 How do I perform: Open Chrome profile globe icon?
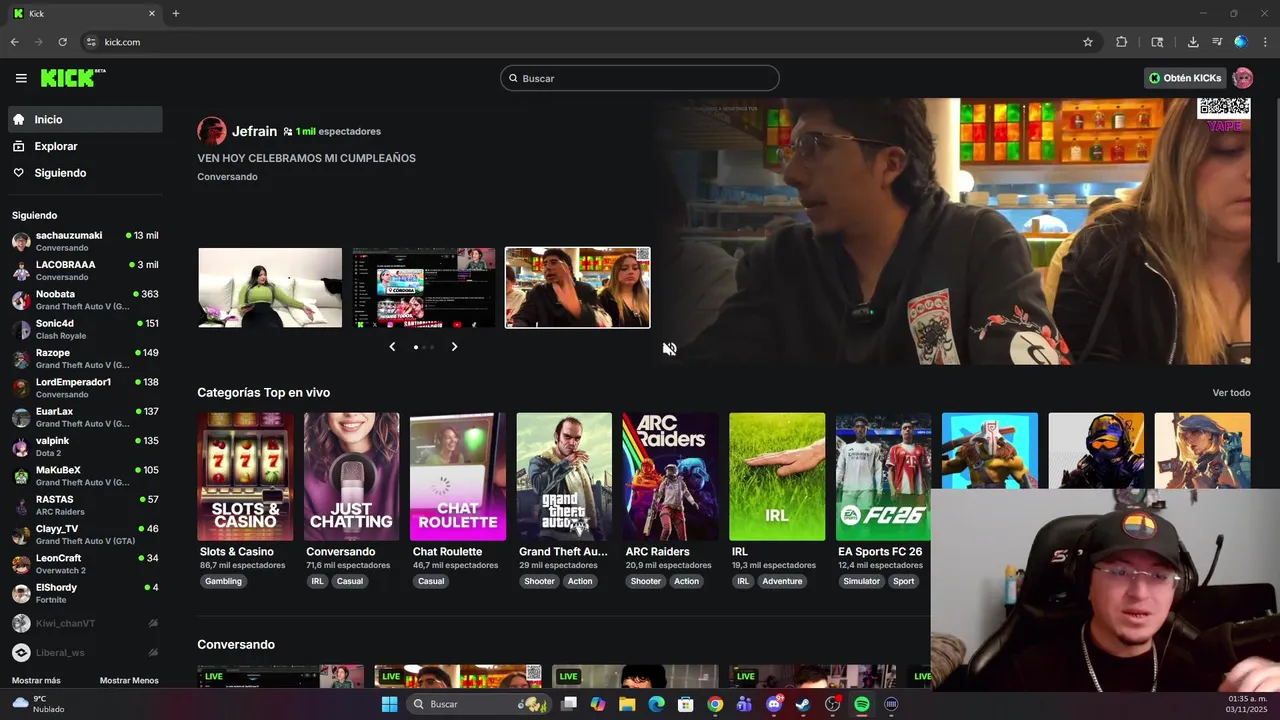pyautogui.click(x=1241, y=42)
